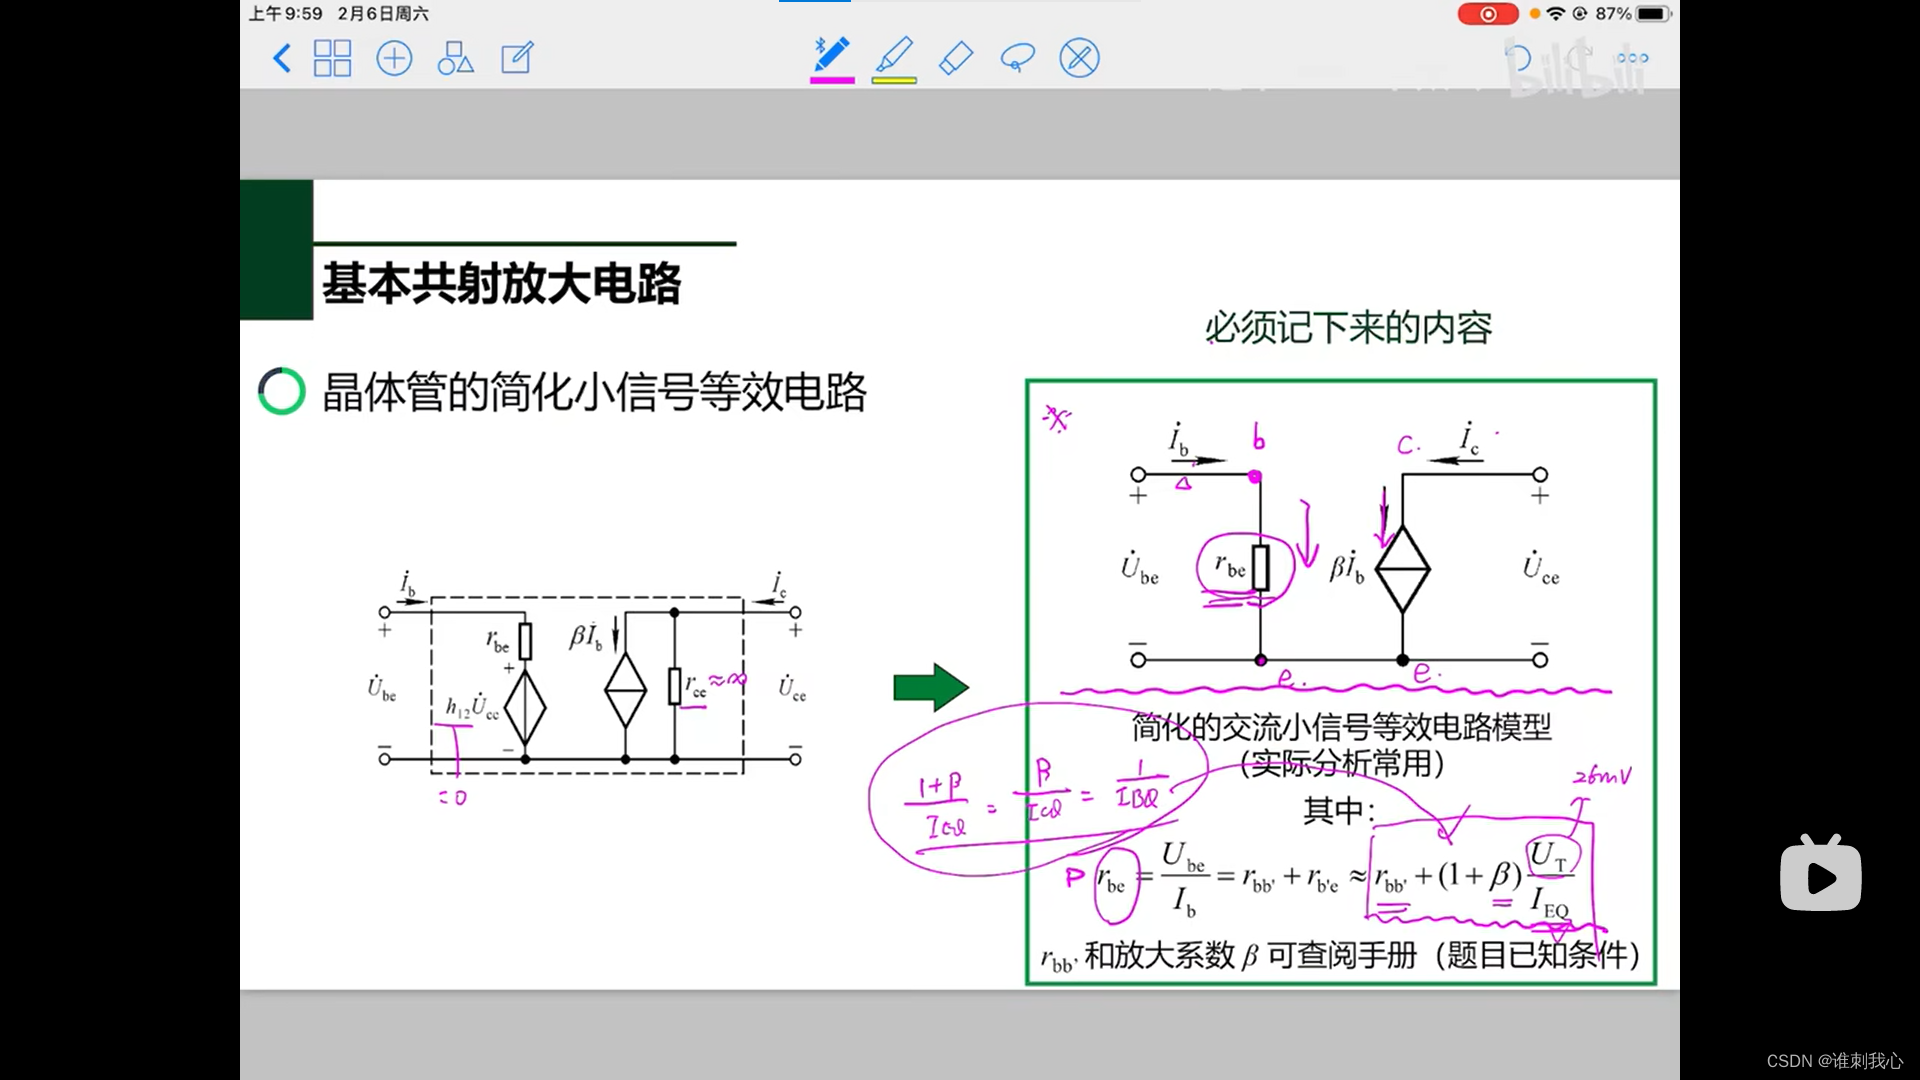Select the pen tool with magenta underline
The image size is (1920, 1080).
(x=832, y=54)
